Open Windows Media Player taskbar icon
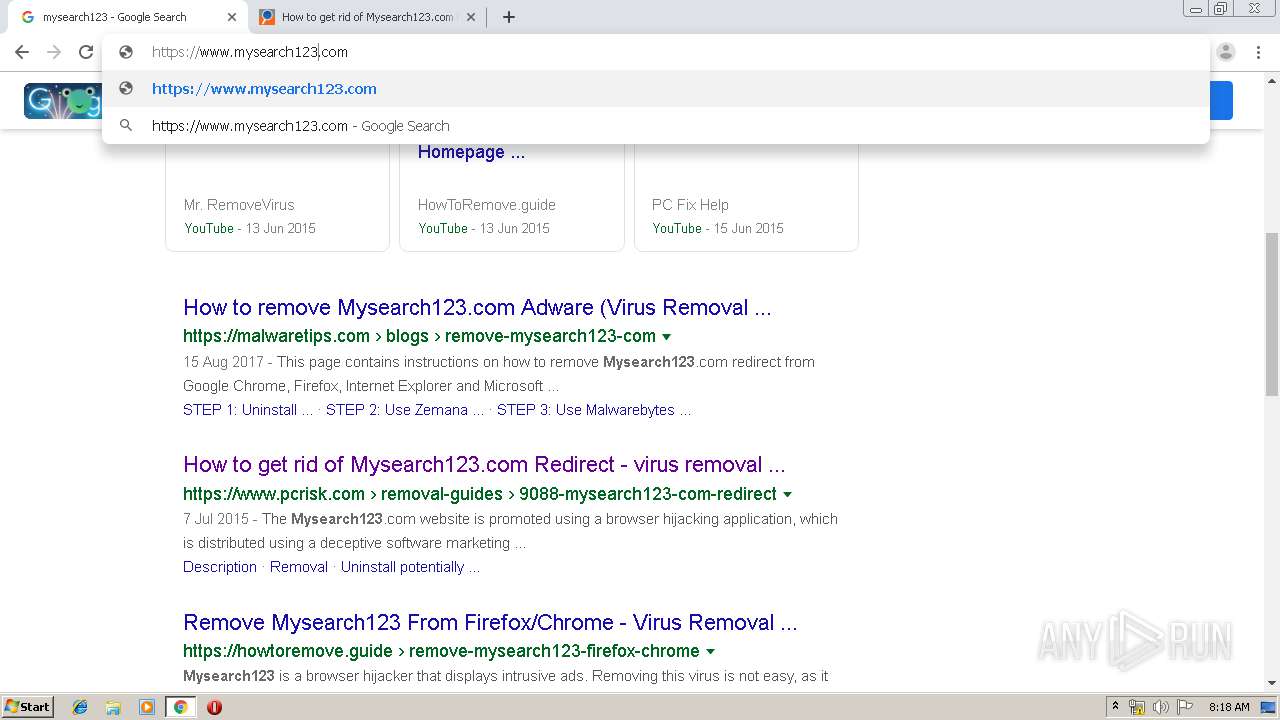 click(147, 707)
